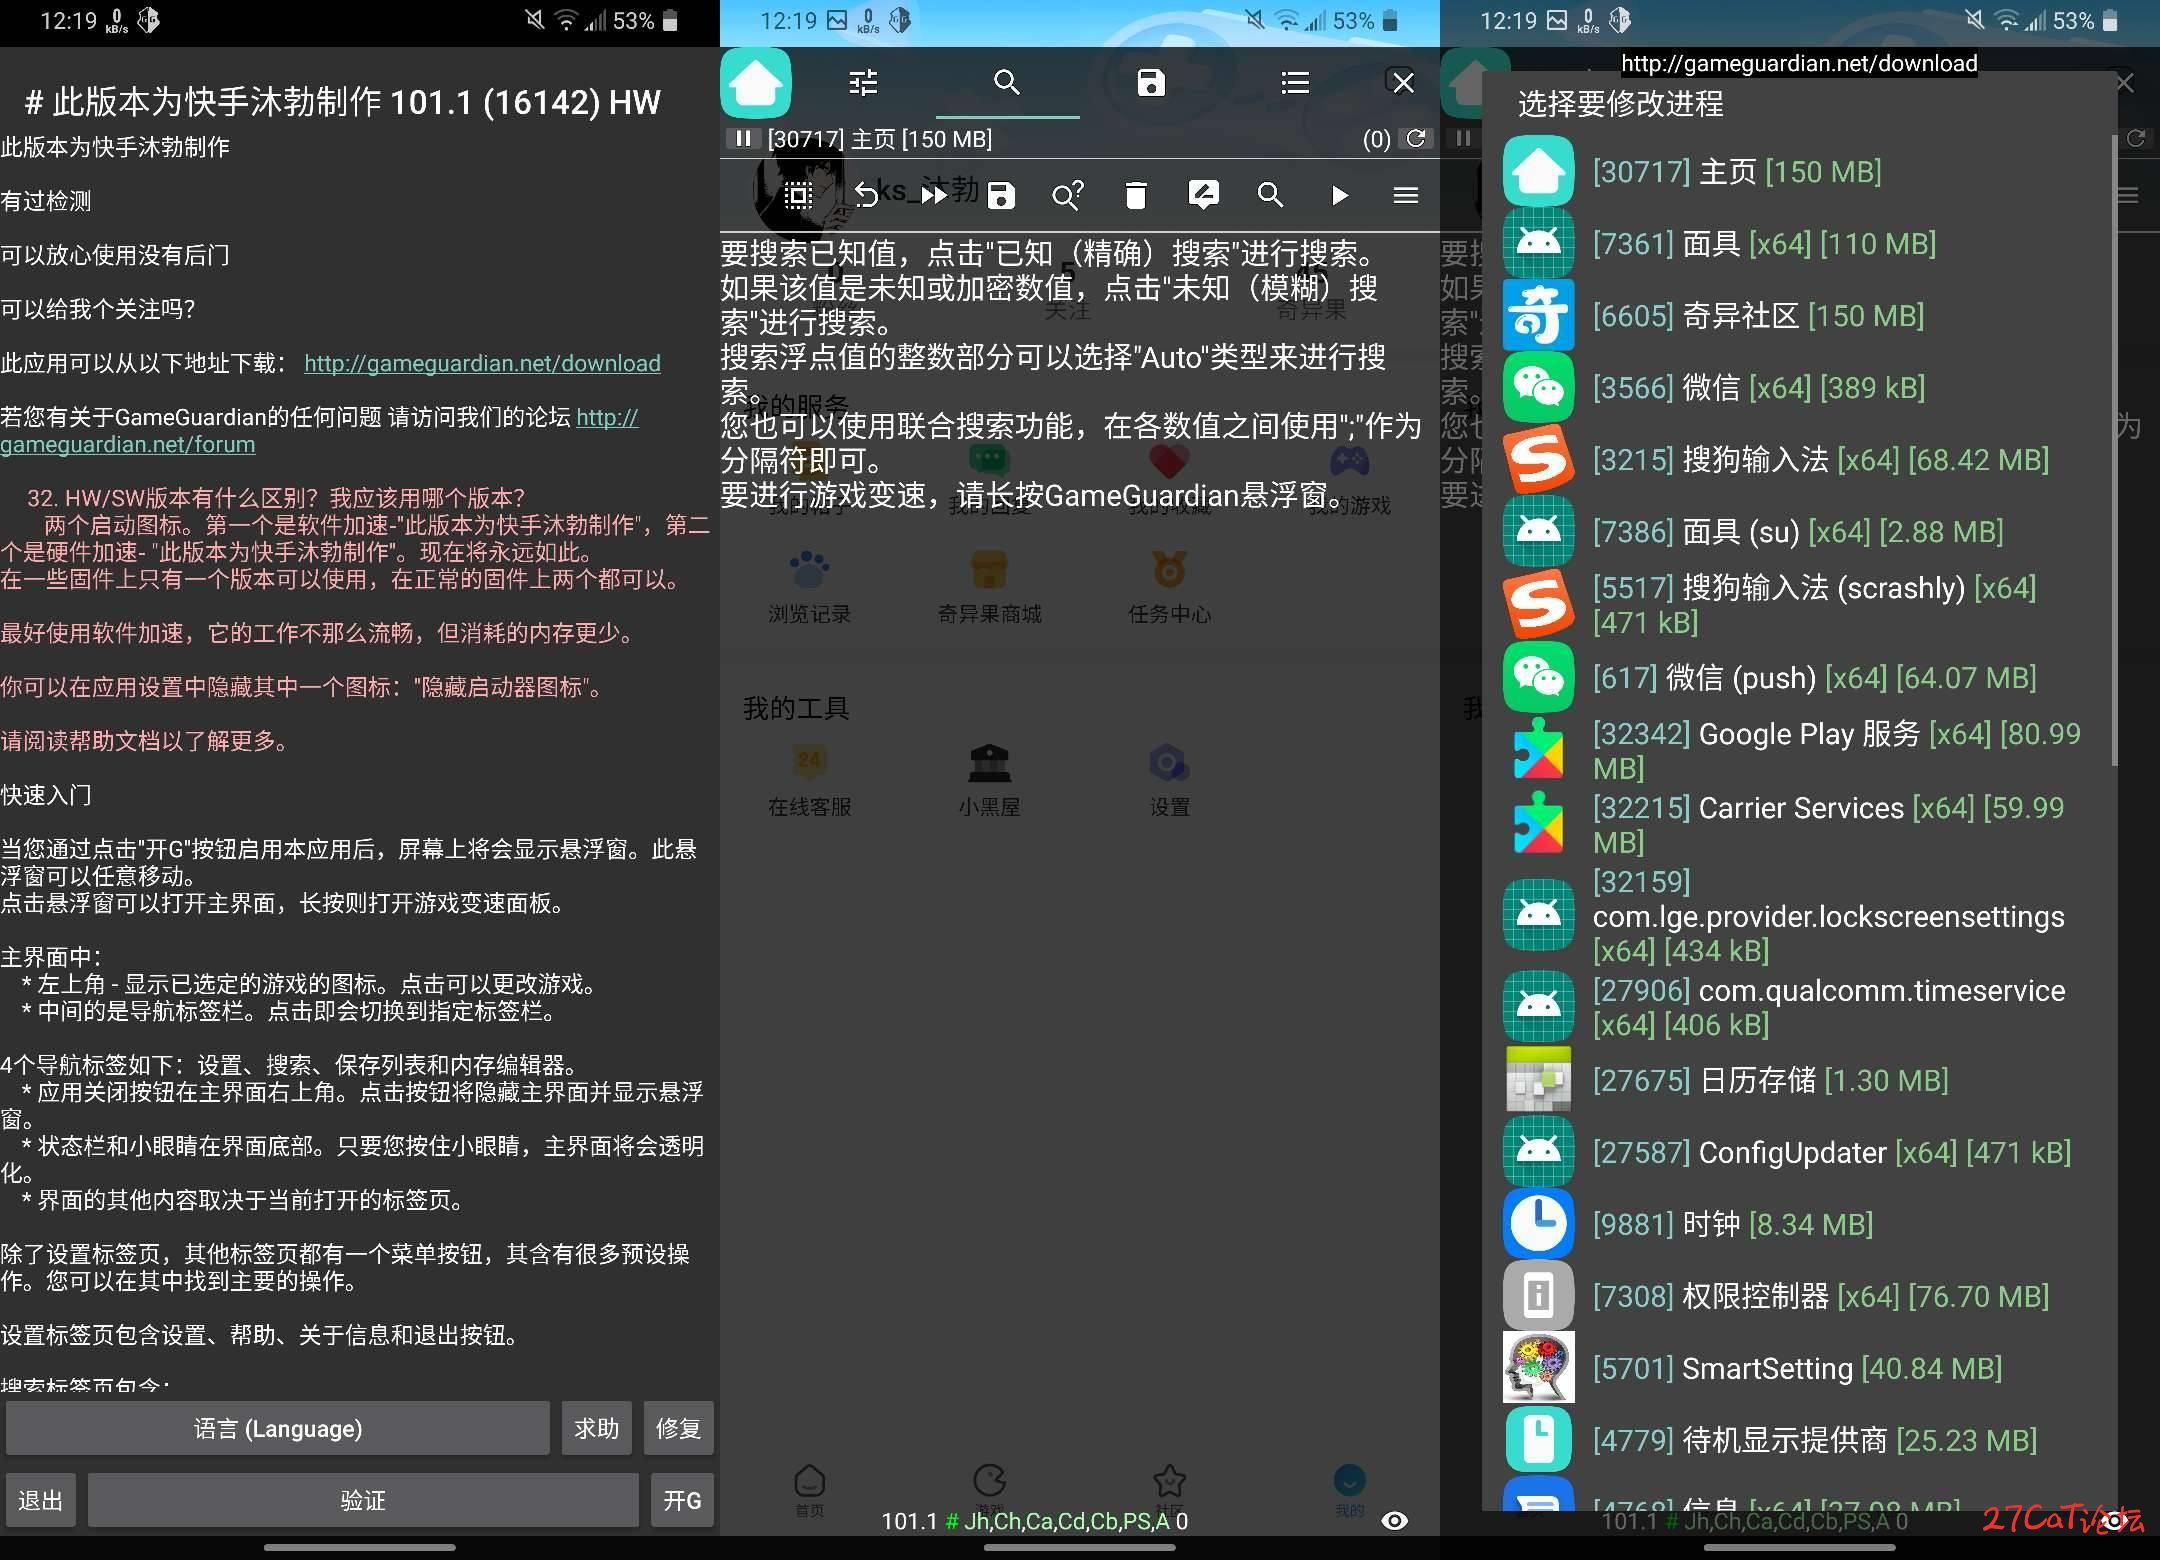This screenshot has height=1560, width=2160.
Task: Switch to the search magnifier tab
Action: point(1007,82)
